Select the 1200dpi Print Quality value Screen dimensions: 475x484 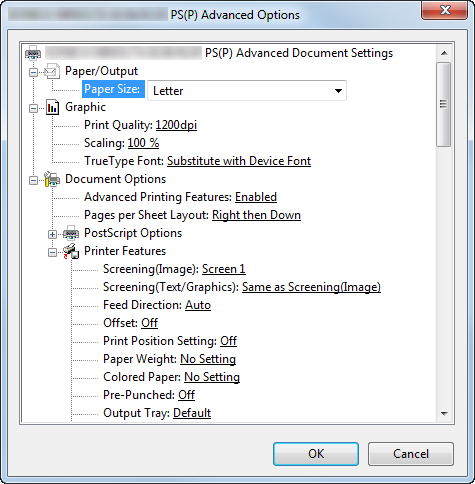[176, 125]
